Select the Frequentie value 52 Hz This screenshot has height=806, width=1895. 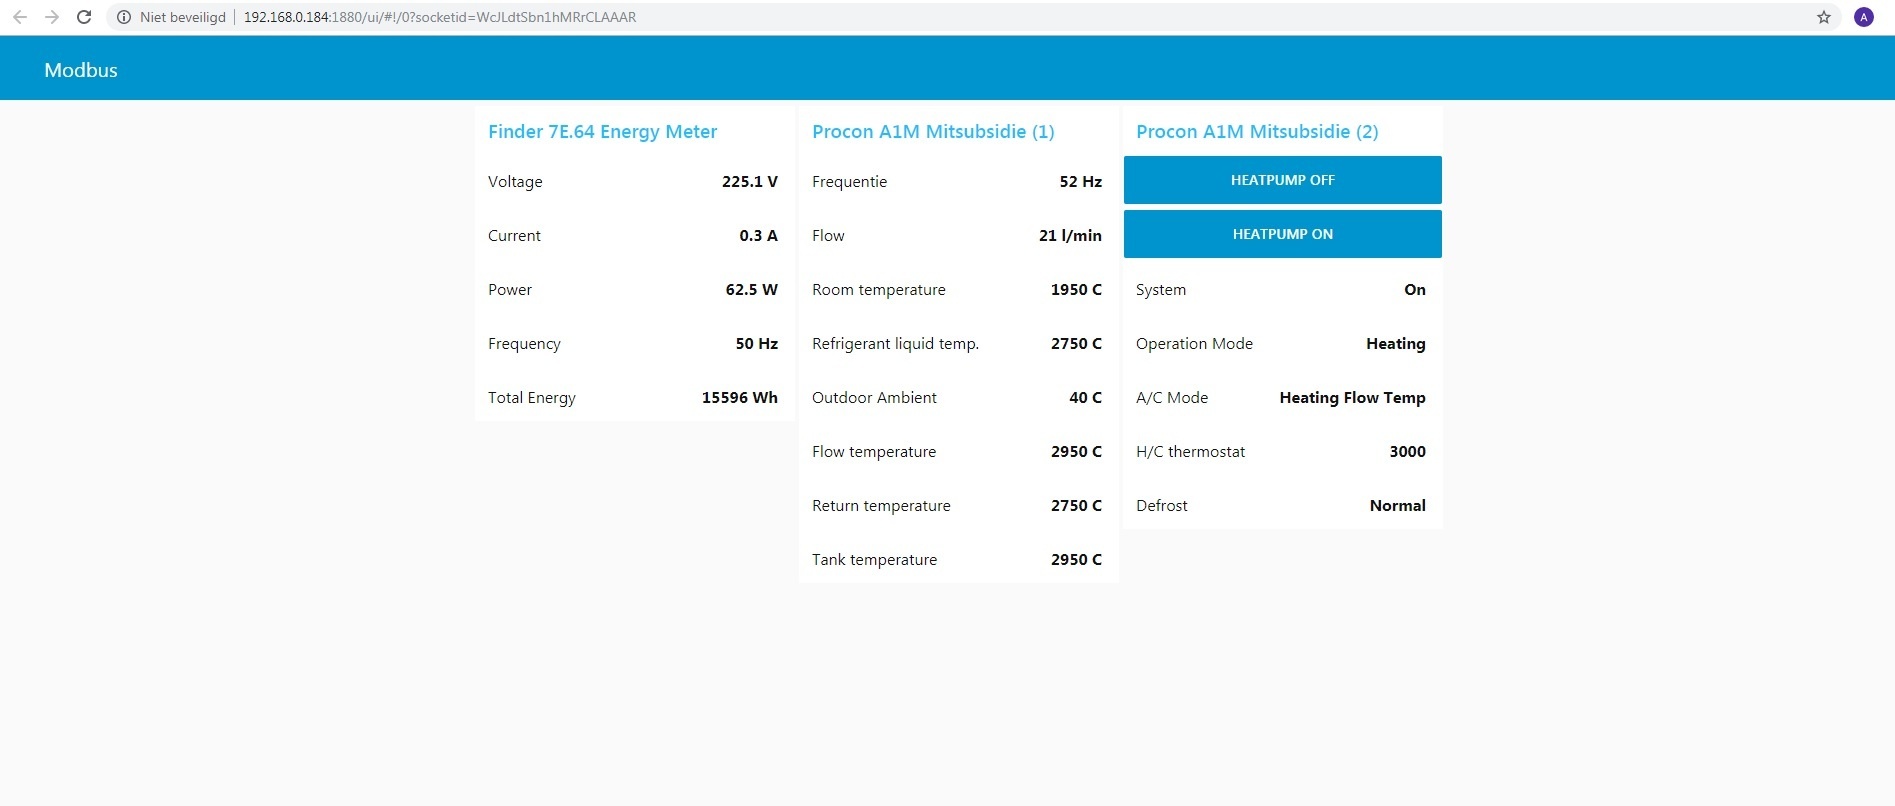tap(1080, 181)
